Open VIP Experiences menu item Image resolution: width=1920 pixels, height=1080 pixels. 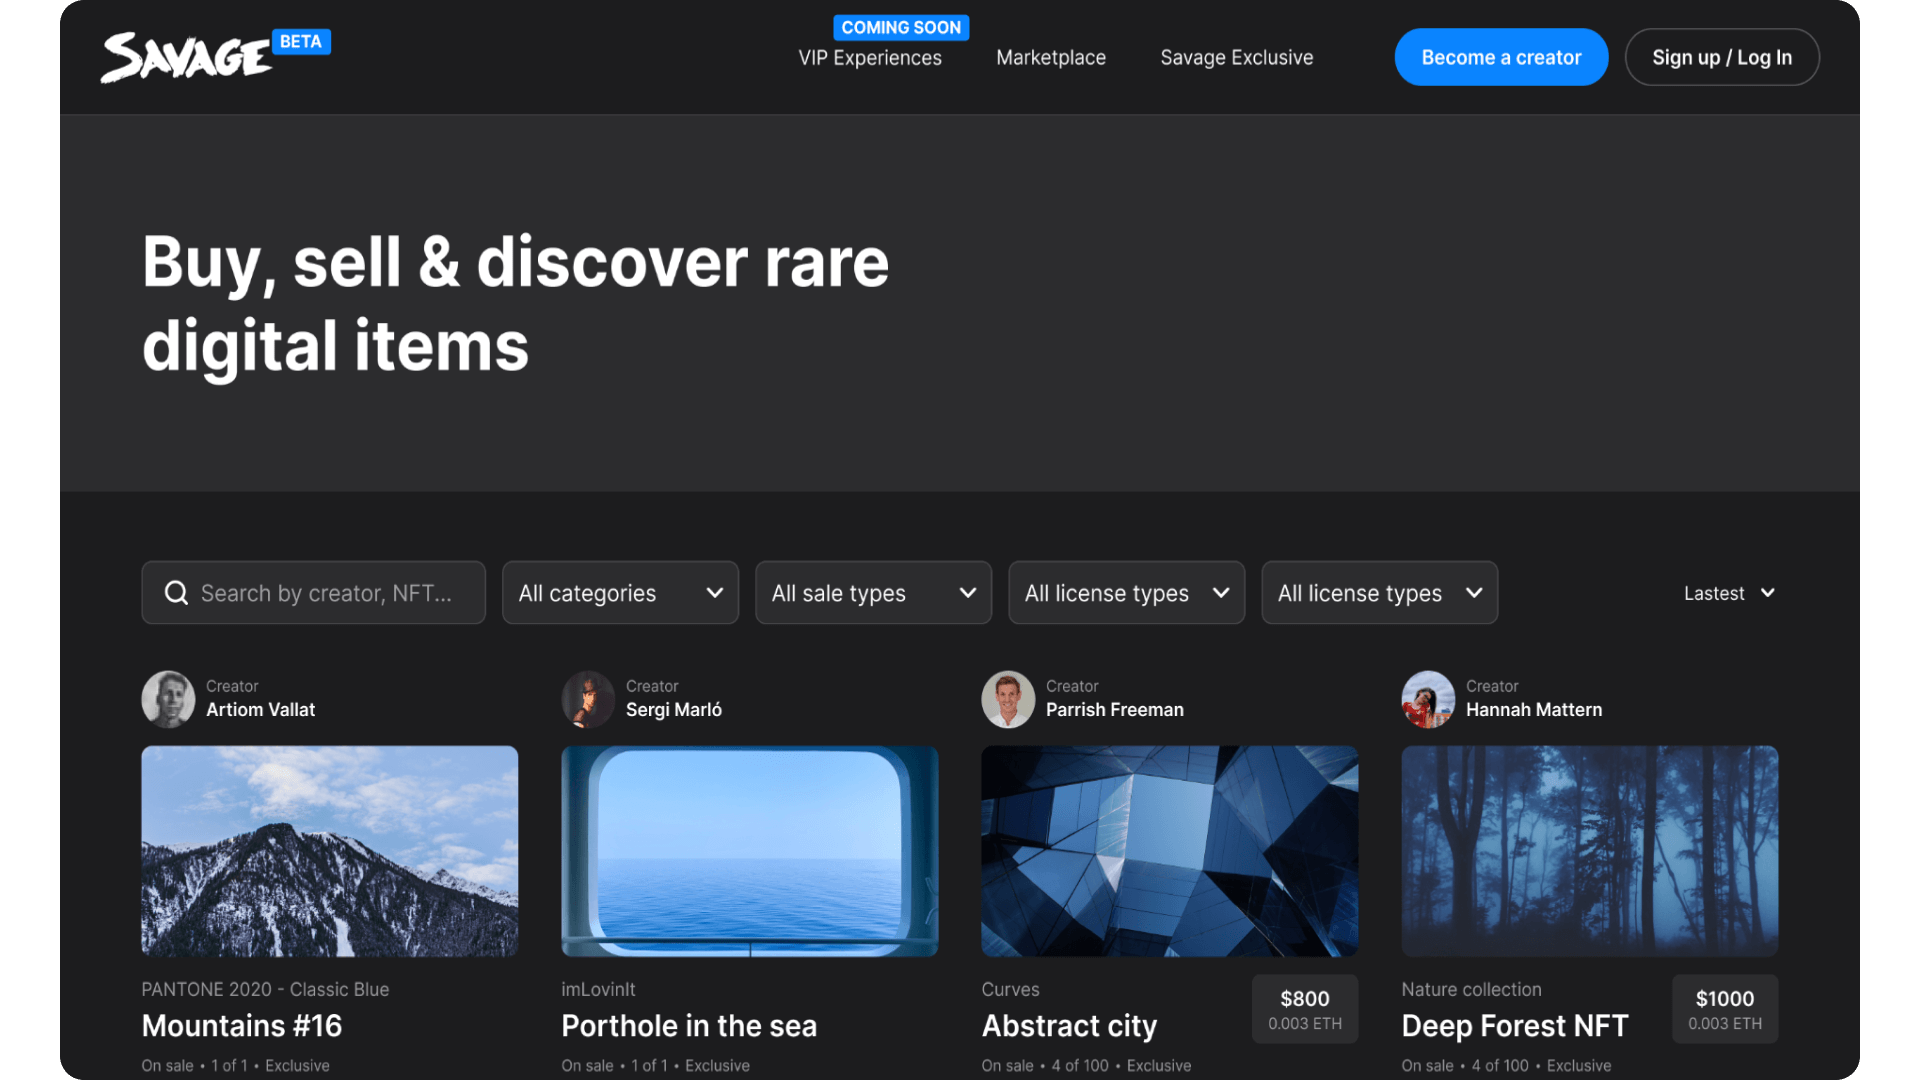[870, 58]
